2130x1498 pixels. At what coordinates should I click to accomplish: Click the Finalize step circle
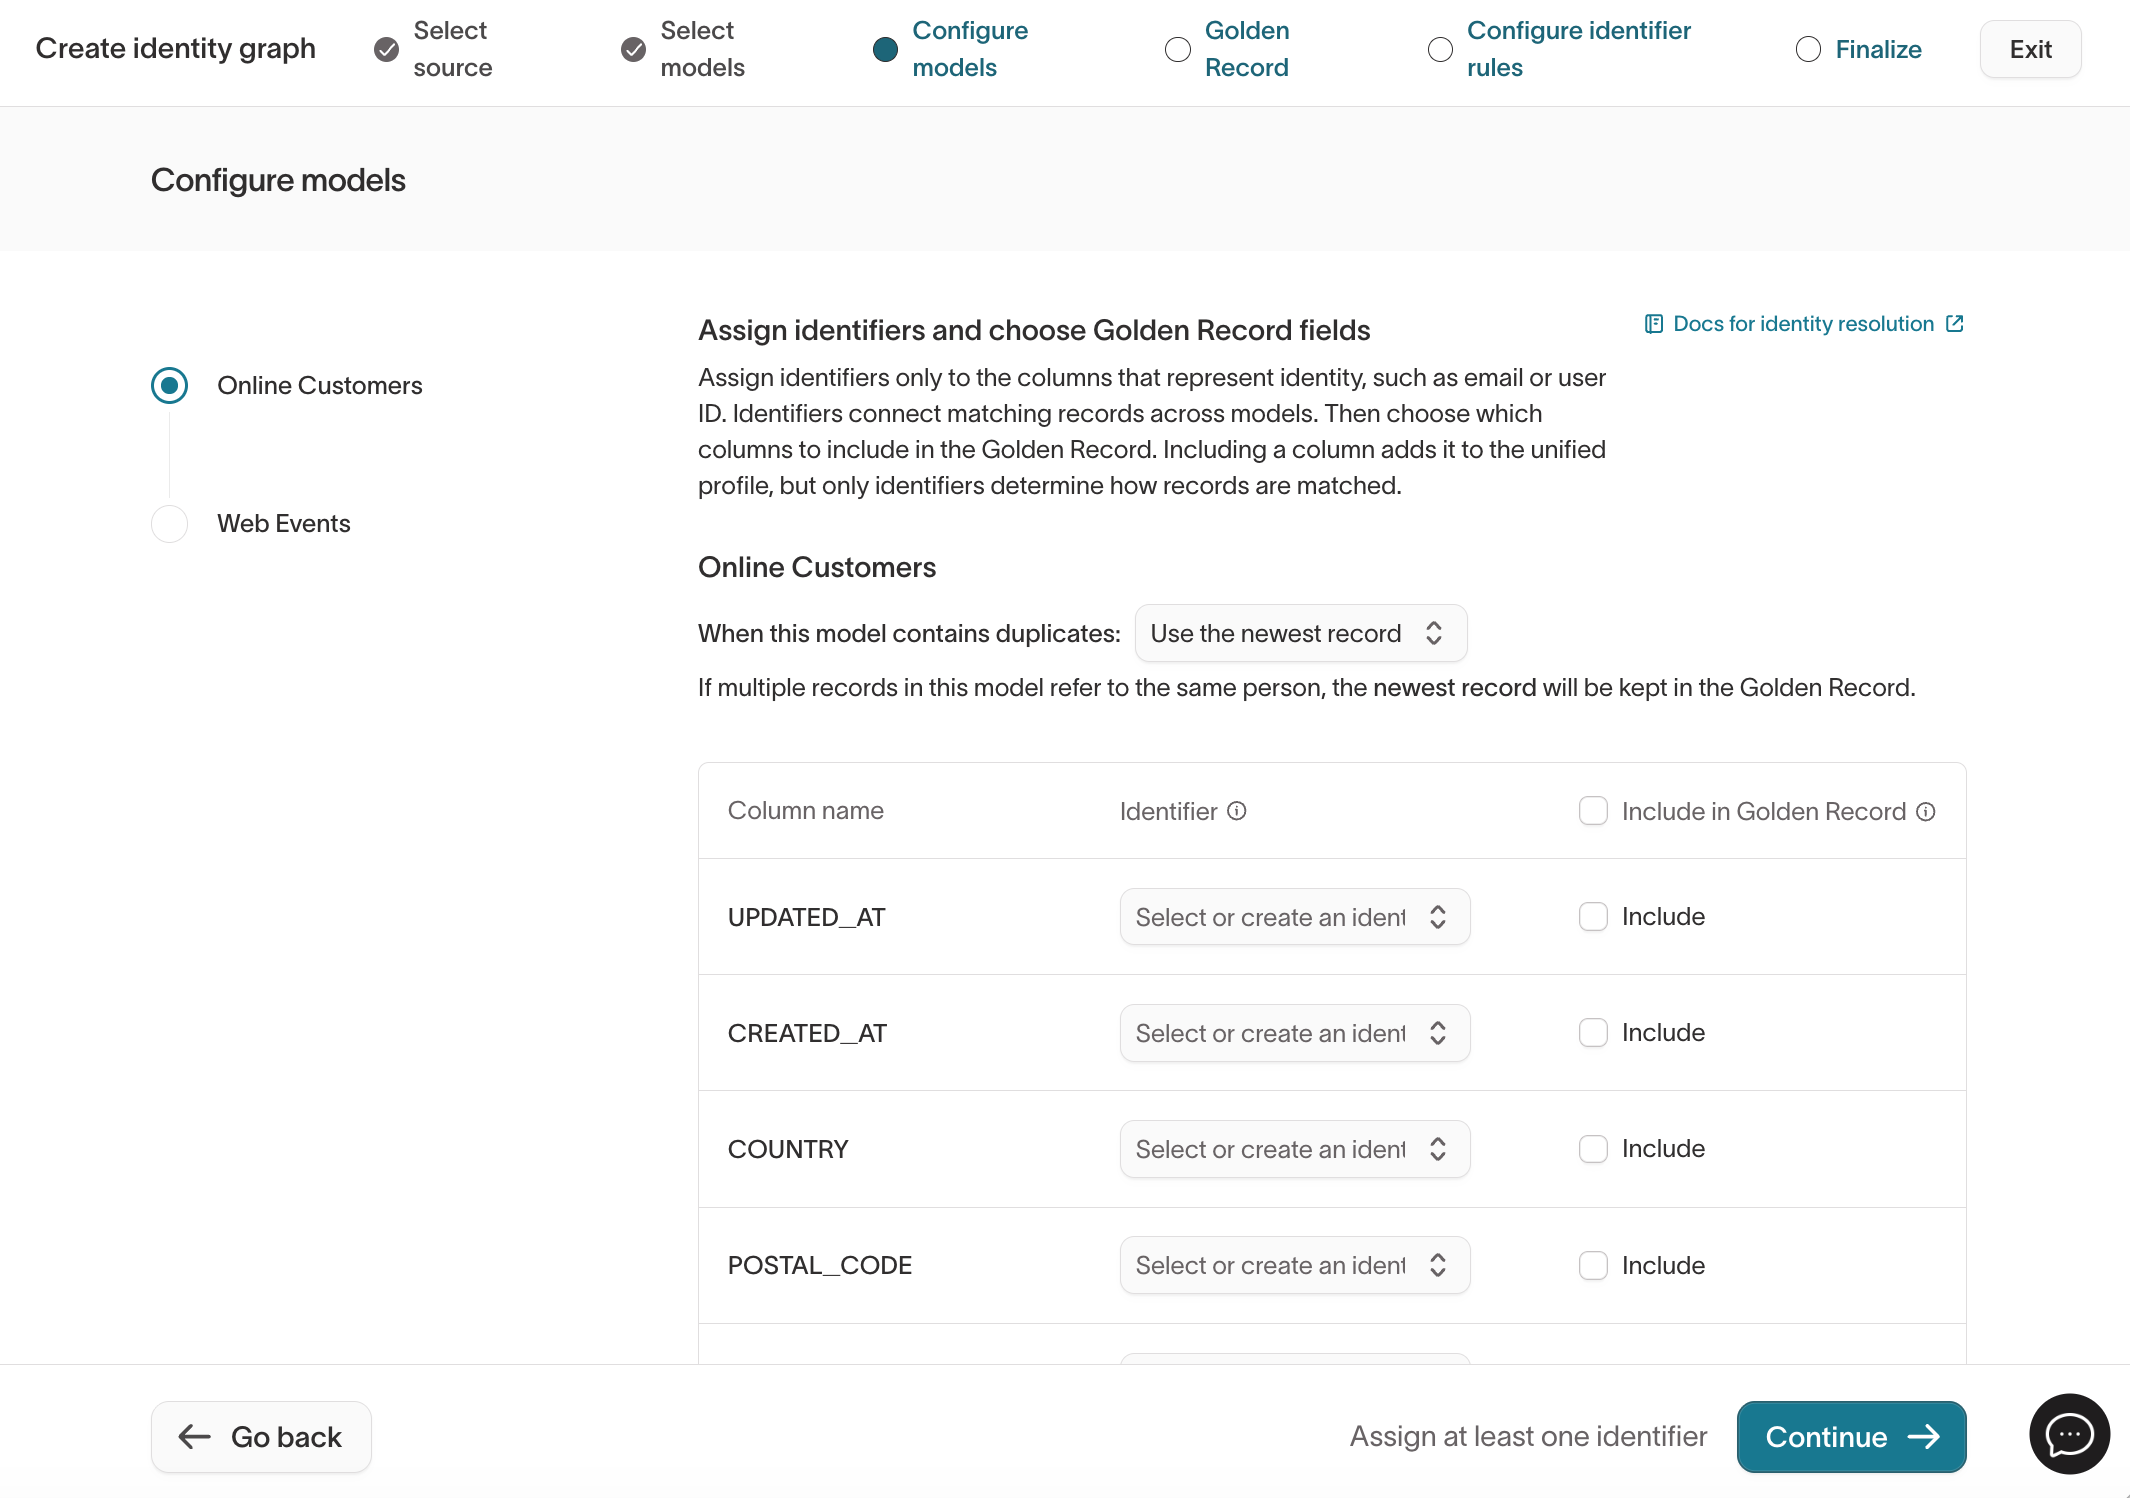pyautogui.click(x=1808, y=48)
